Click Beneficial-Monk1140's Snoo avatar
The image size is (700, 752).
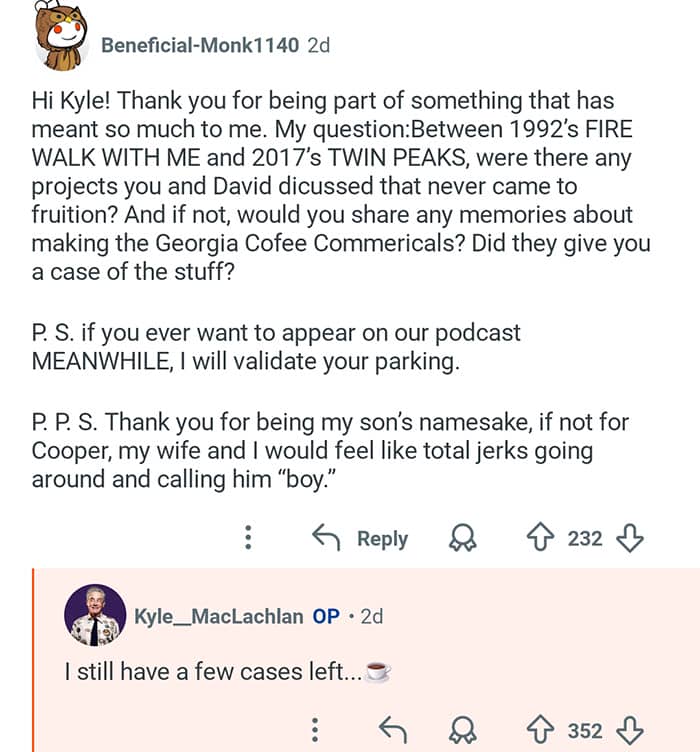pyautogui.click(x=62, y=37)
